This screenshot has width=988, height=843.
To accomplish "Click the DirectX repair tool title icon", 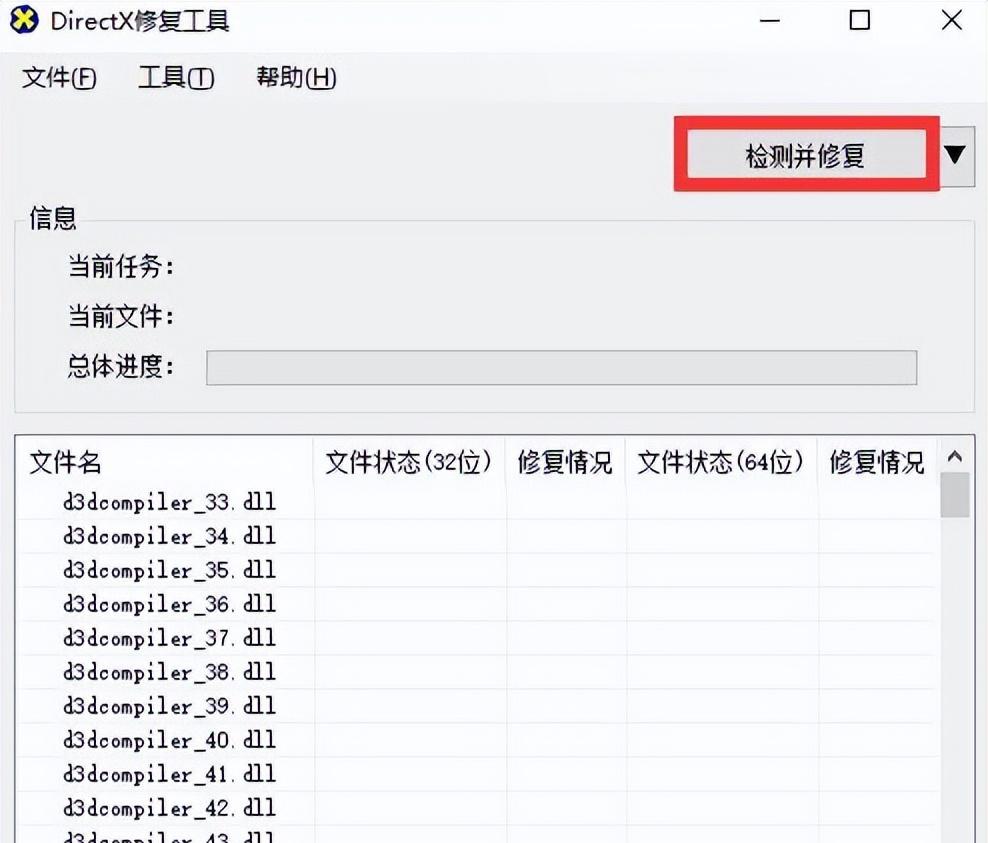I will pos(24,20).
